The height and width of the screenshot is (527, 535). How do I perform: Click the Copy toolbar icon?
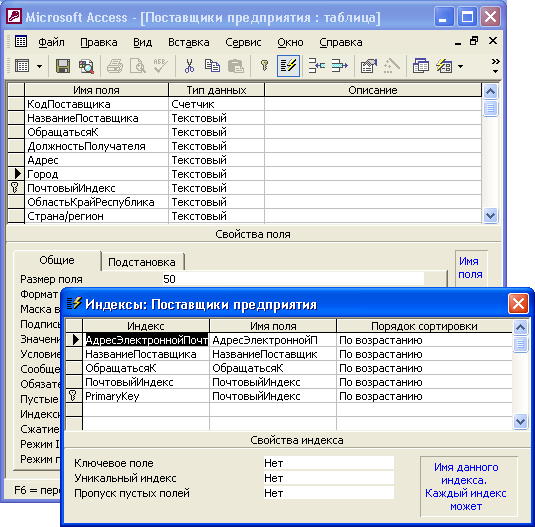tap(212, 66)
